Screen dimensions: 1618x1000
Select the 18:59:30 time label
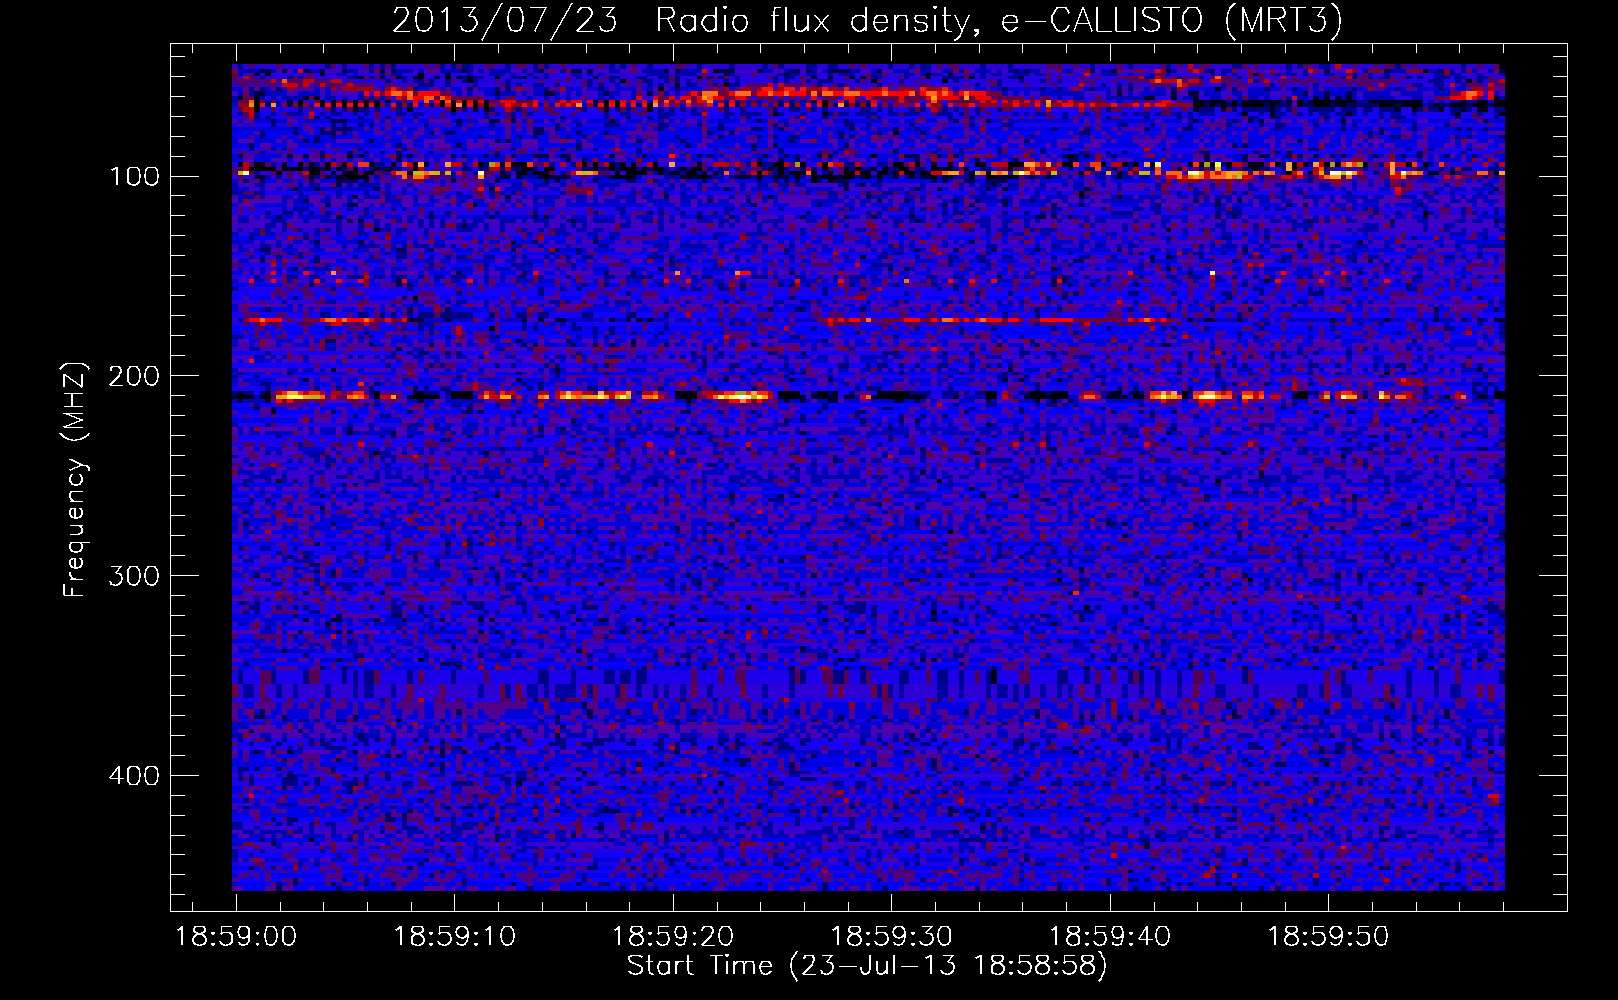(891, 937)
